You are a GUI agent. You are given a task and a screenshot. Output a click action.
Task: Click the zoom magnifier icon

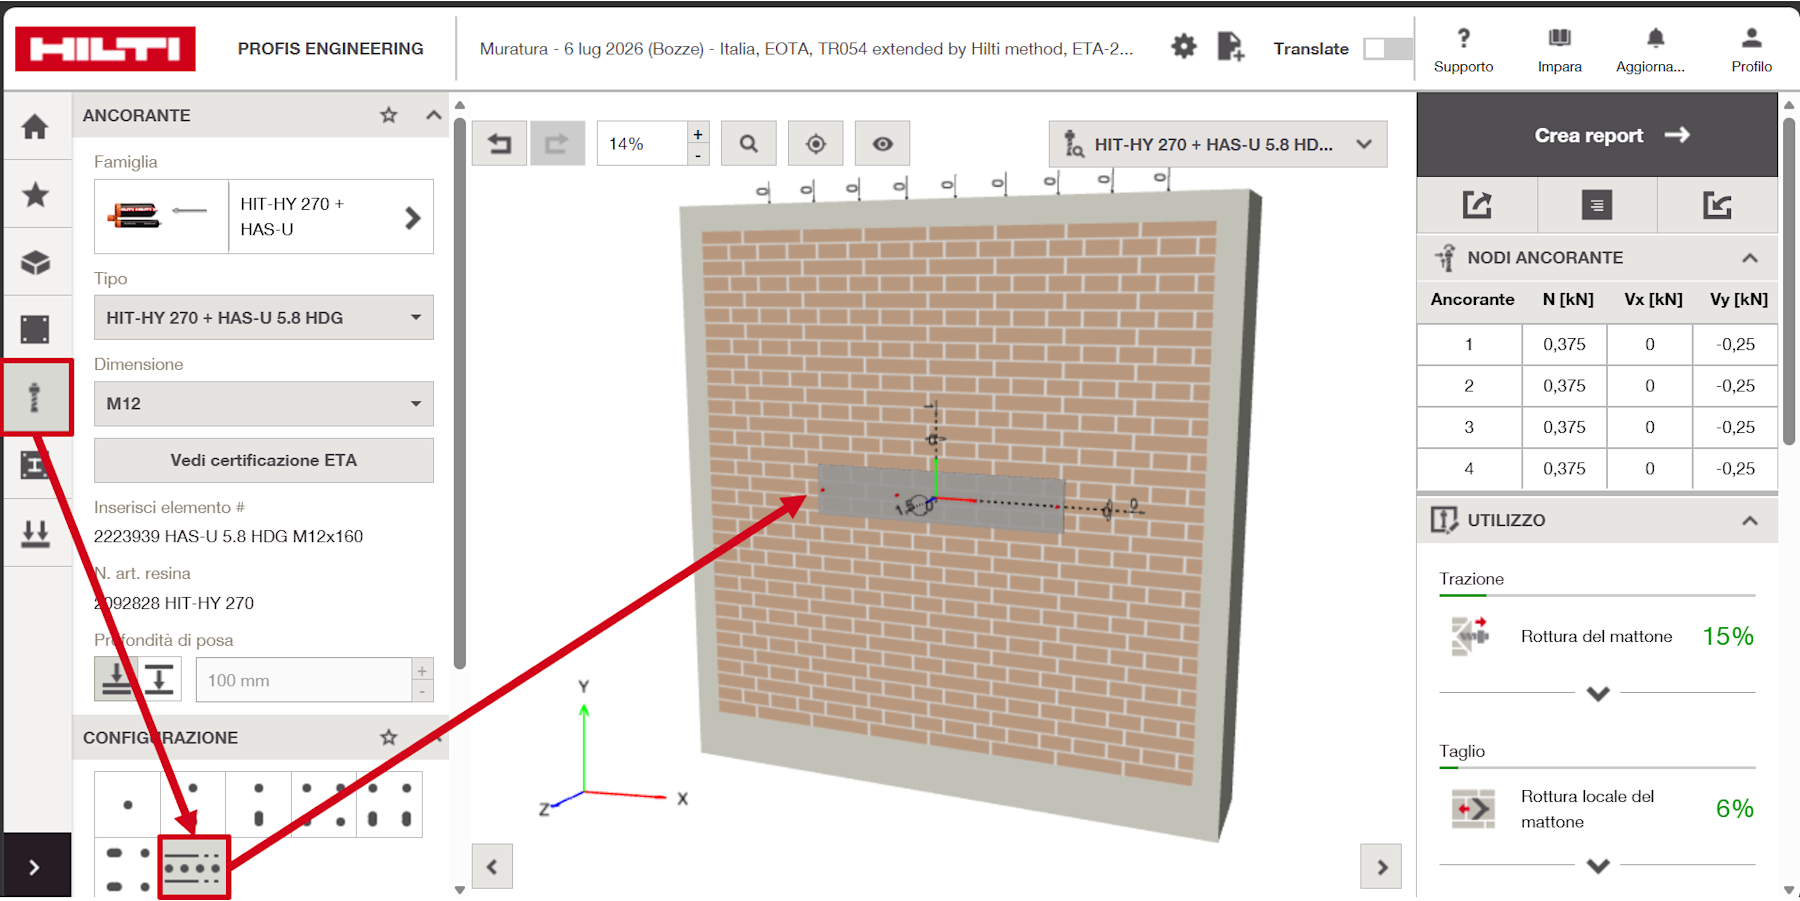coord(748,144)
